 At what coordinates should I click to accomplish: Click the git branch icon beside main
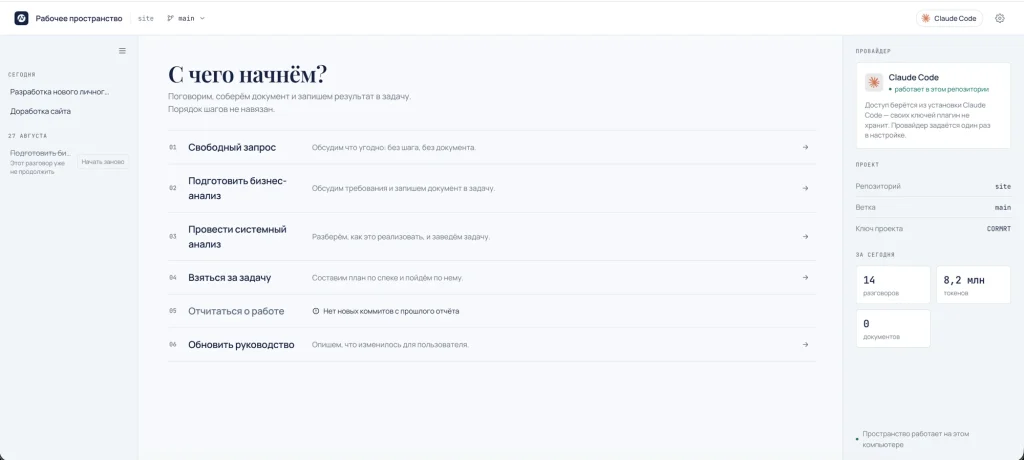tap(170, 18)
